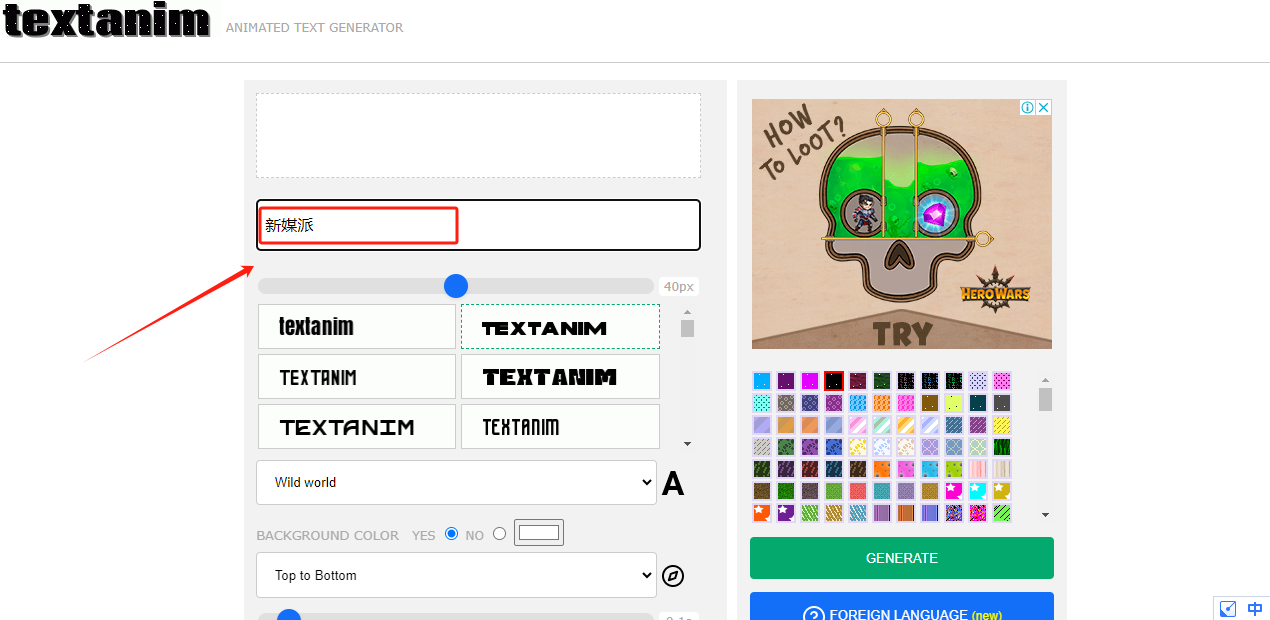Close the Hero Wars ad with X
Viewport: 1270px width, 620px height.
point(1043,107)
